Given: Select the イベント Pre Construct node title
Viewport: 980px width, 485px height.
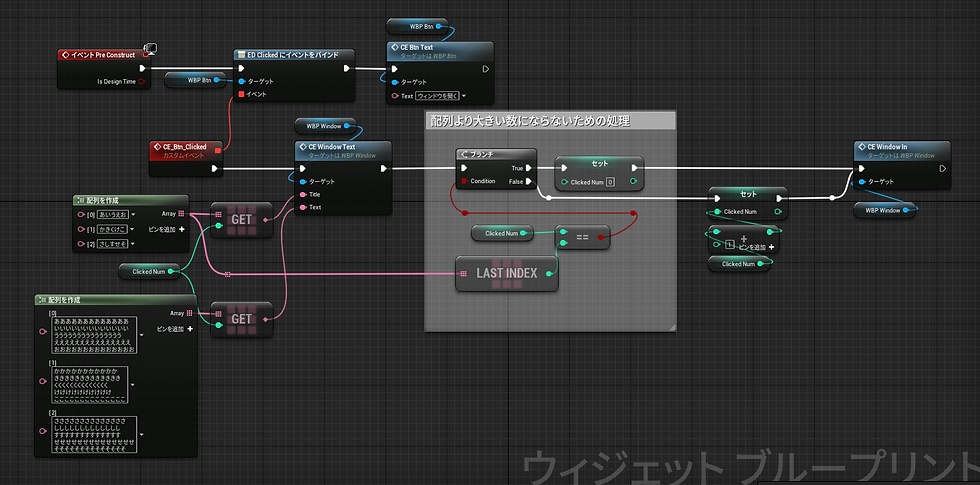Looking at the screenshot, I should coord(102,55).
